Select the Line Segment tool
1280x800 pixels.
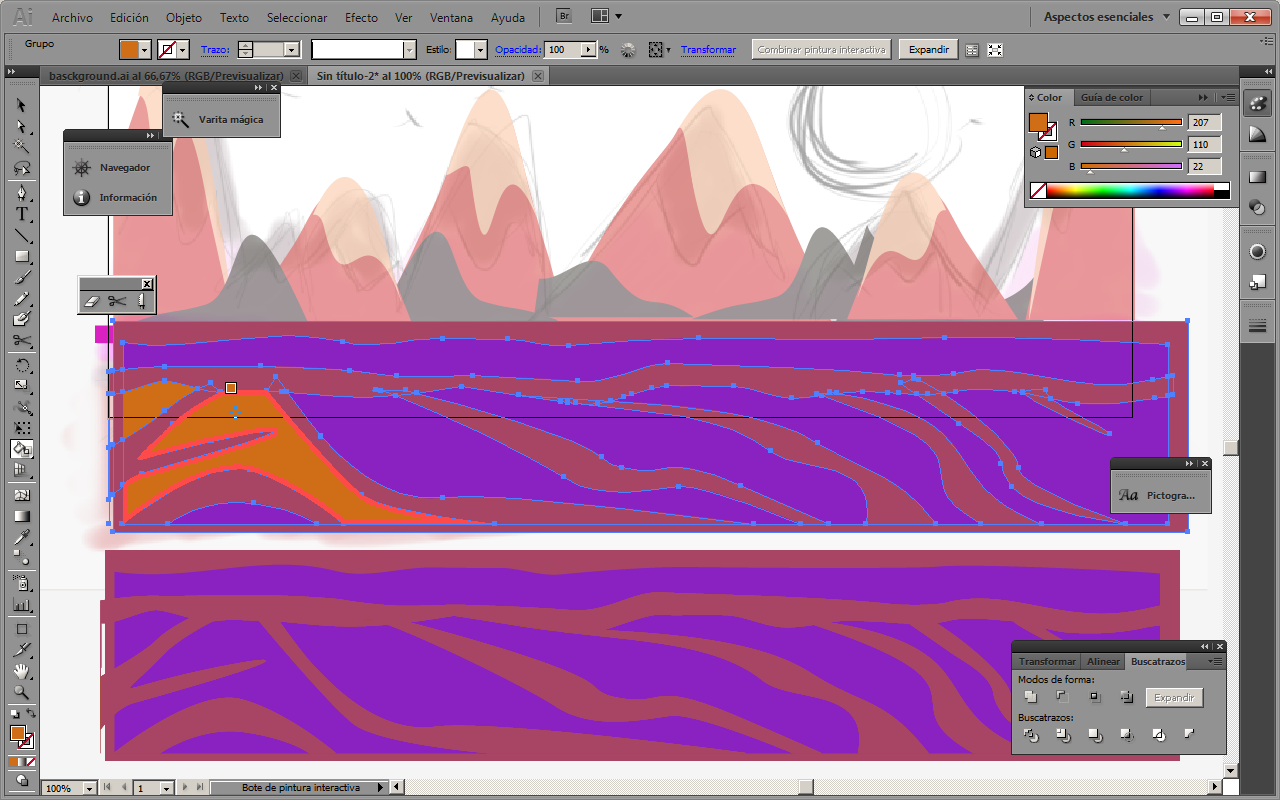click(21, 235)
